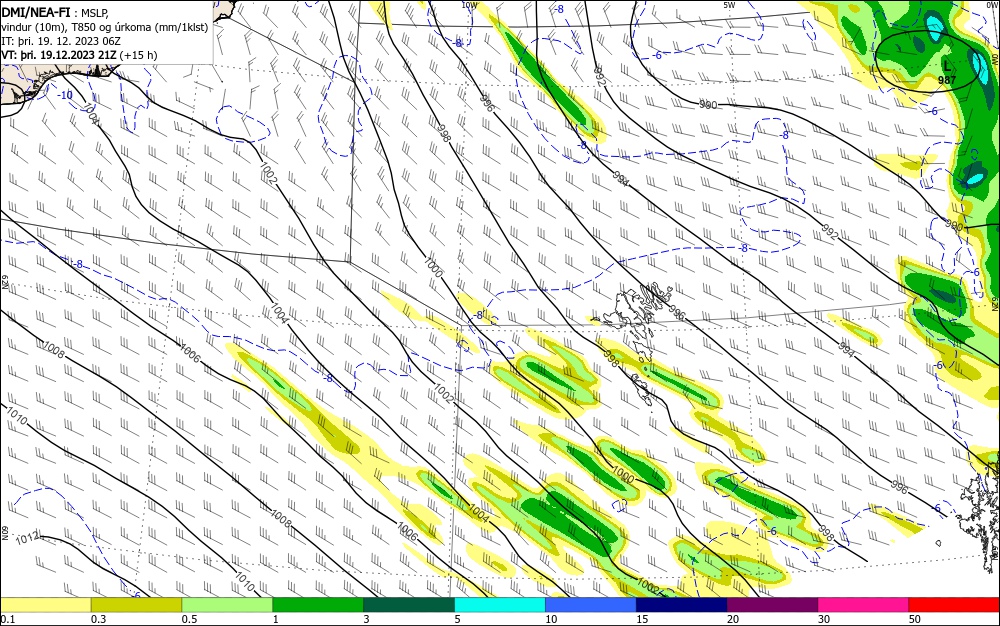The image size is (1000, 626).
Task: Click the '1012' isobar label
Action: [27, 539]
